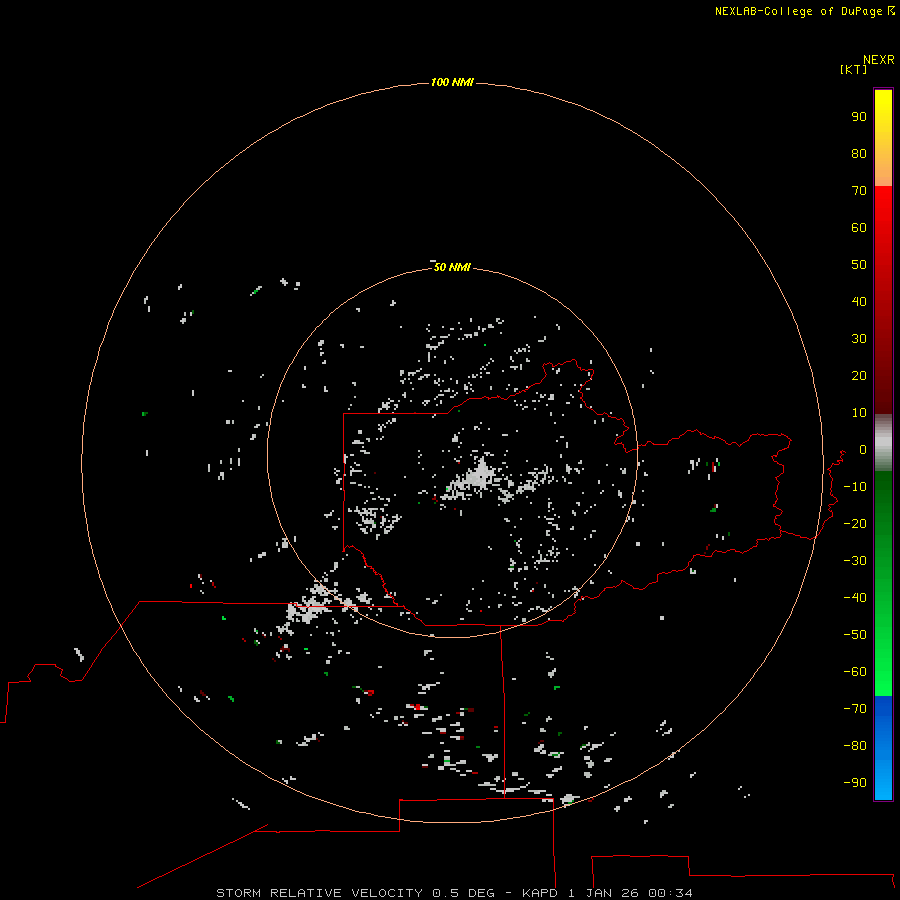Click the 60 value on the velocity scale

pyautogui.click(x=859, y=227)
